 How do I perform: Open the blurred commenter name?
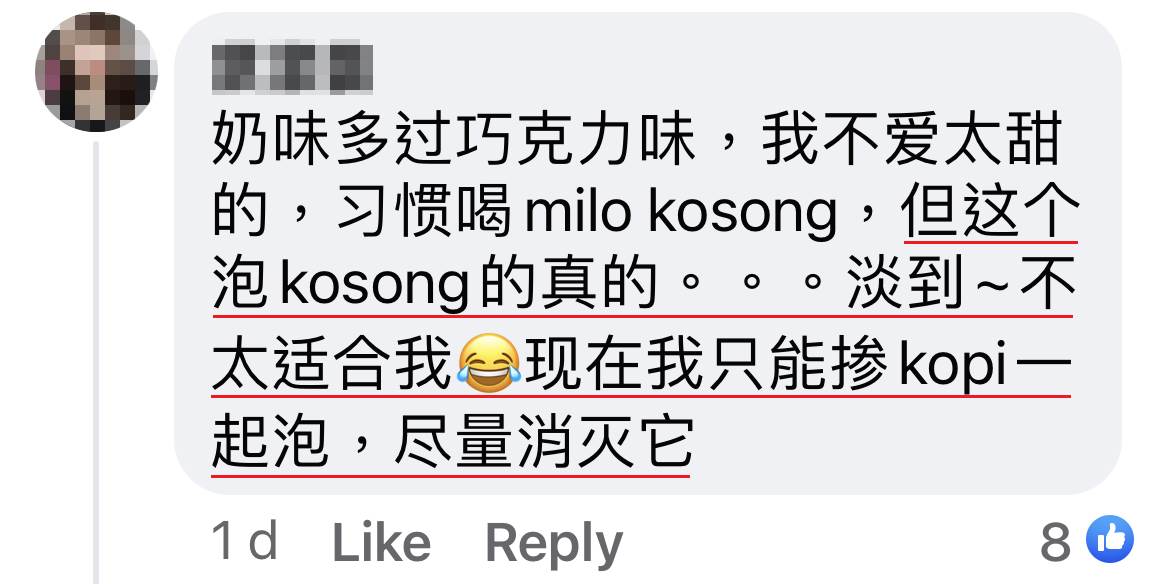point(292,68)
